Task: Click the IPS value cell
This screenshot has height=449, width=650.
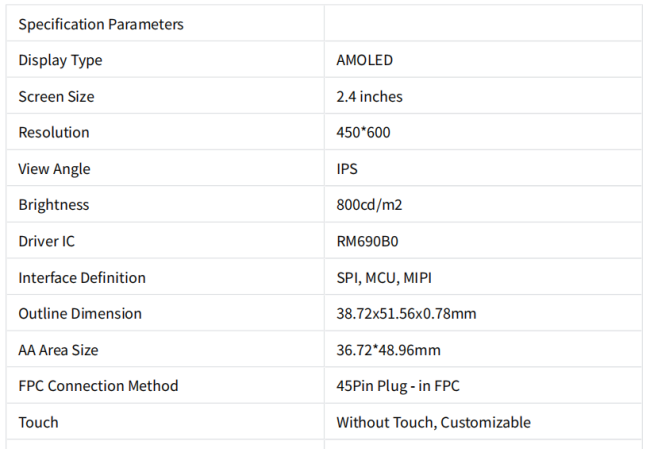Action: [x=347, y=169]
